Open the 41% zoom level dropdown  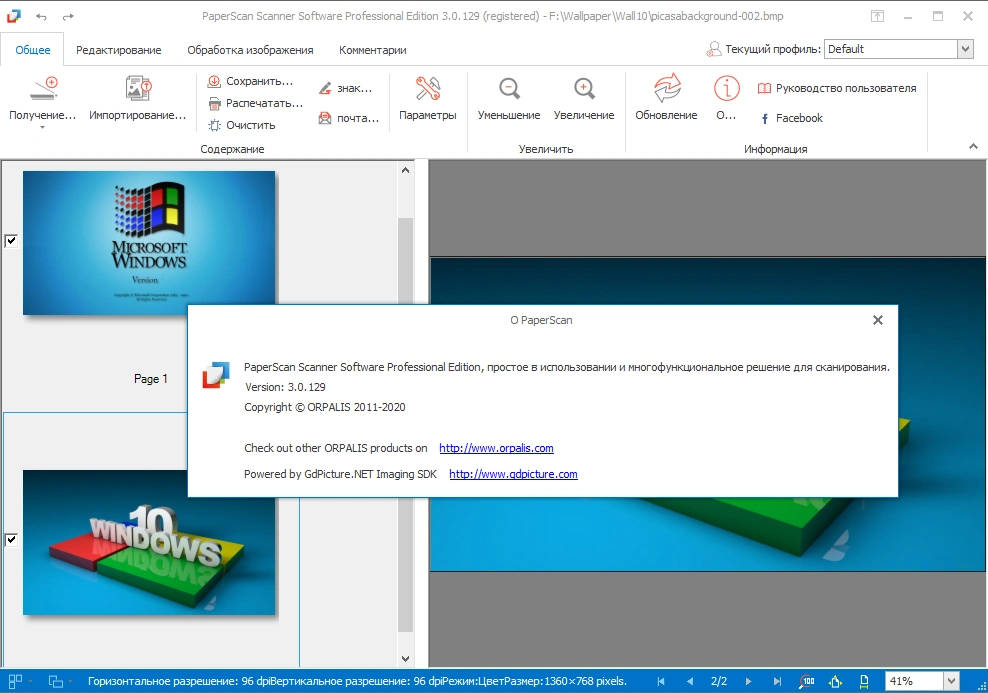point(951,681)
